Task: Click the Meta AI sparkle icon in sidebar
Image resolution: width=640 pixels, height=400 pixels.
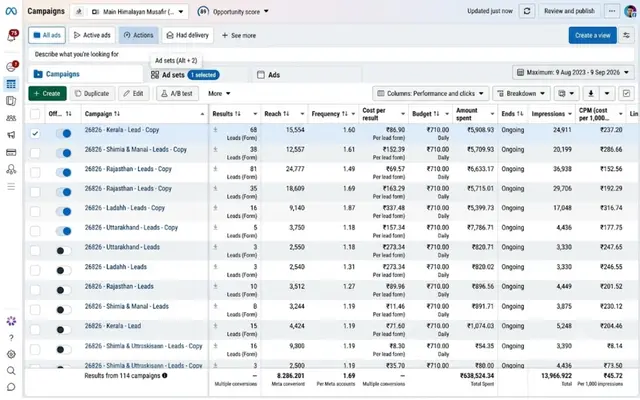Action: [11, 321]
